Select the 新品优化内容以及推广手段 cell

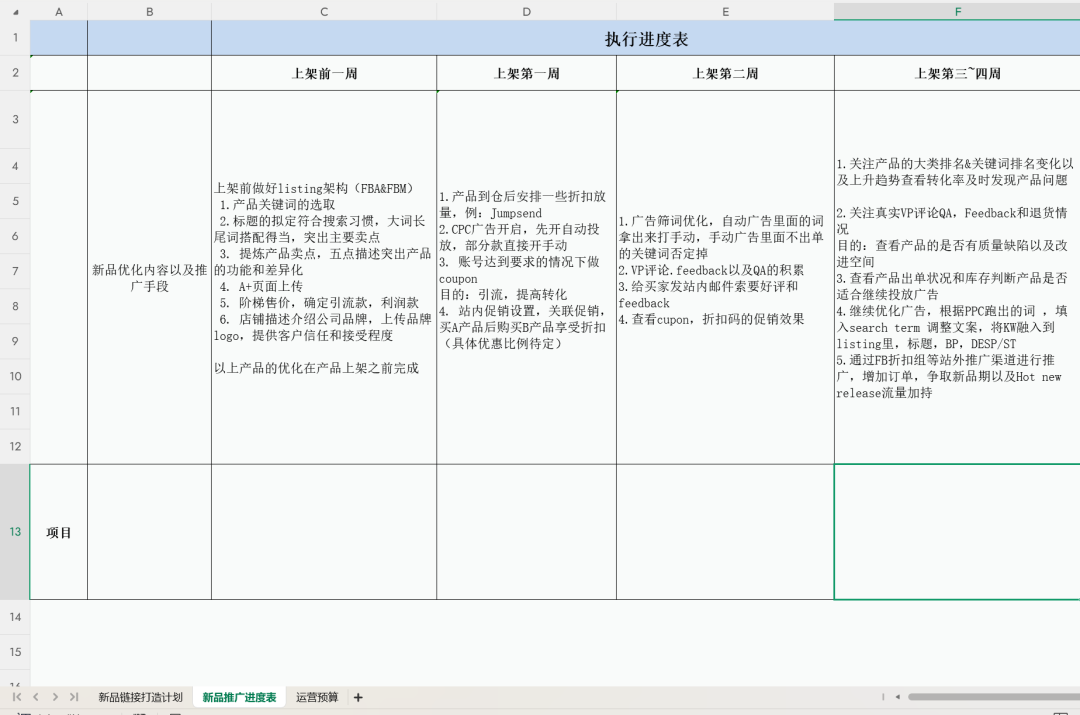[149, 278]
